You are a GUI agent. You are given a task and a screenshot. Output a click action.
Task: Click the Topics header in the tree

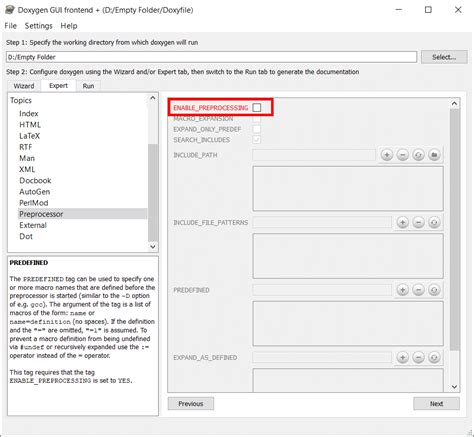tap(21, 100)
